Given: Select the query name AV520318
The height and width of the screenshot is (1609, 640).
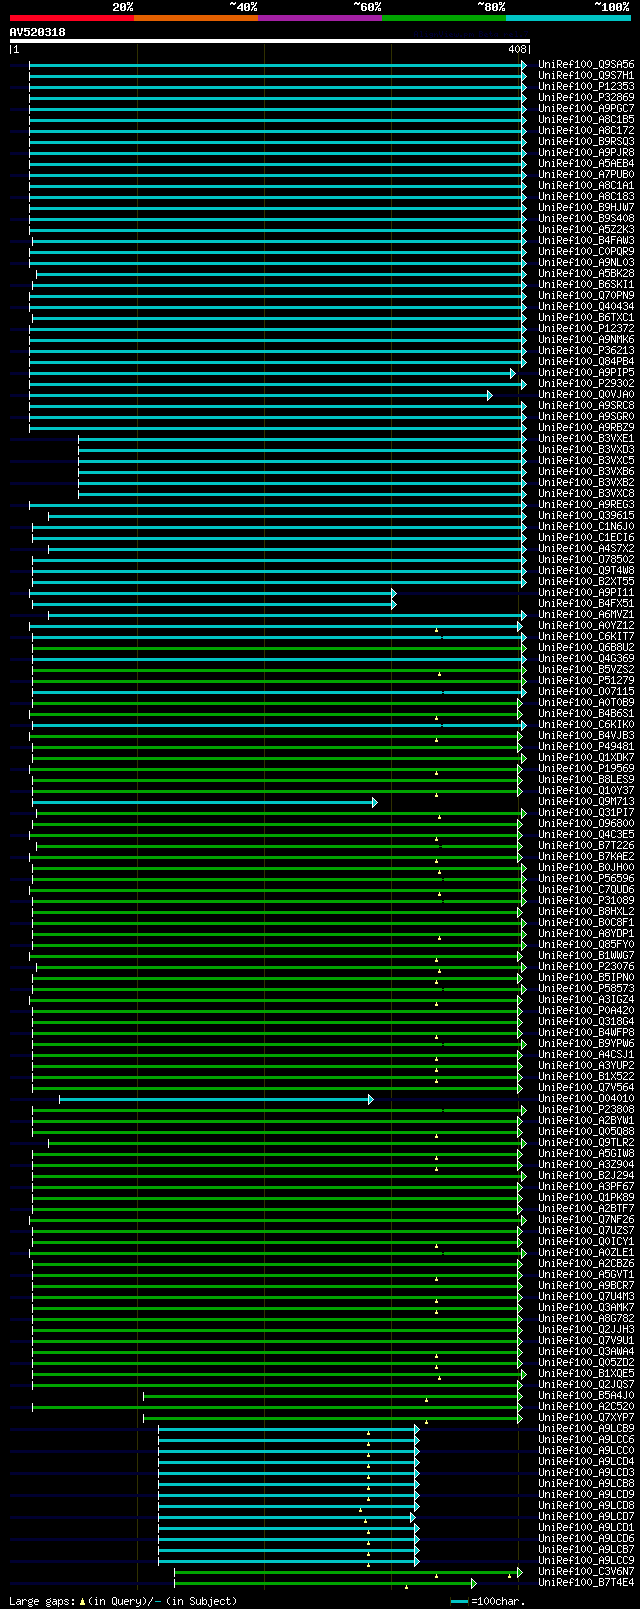Looking at the screenshot, I should coord(38,32).
